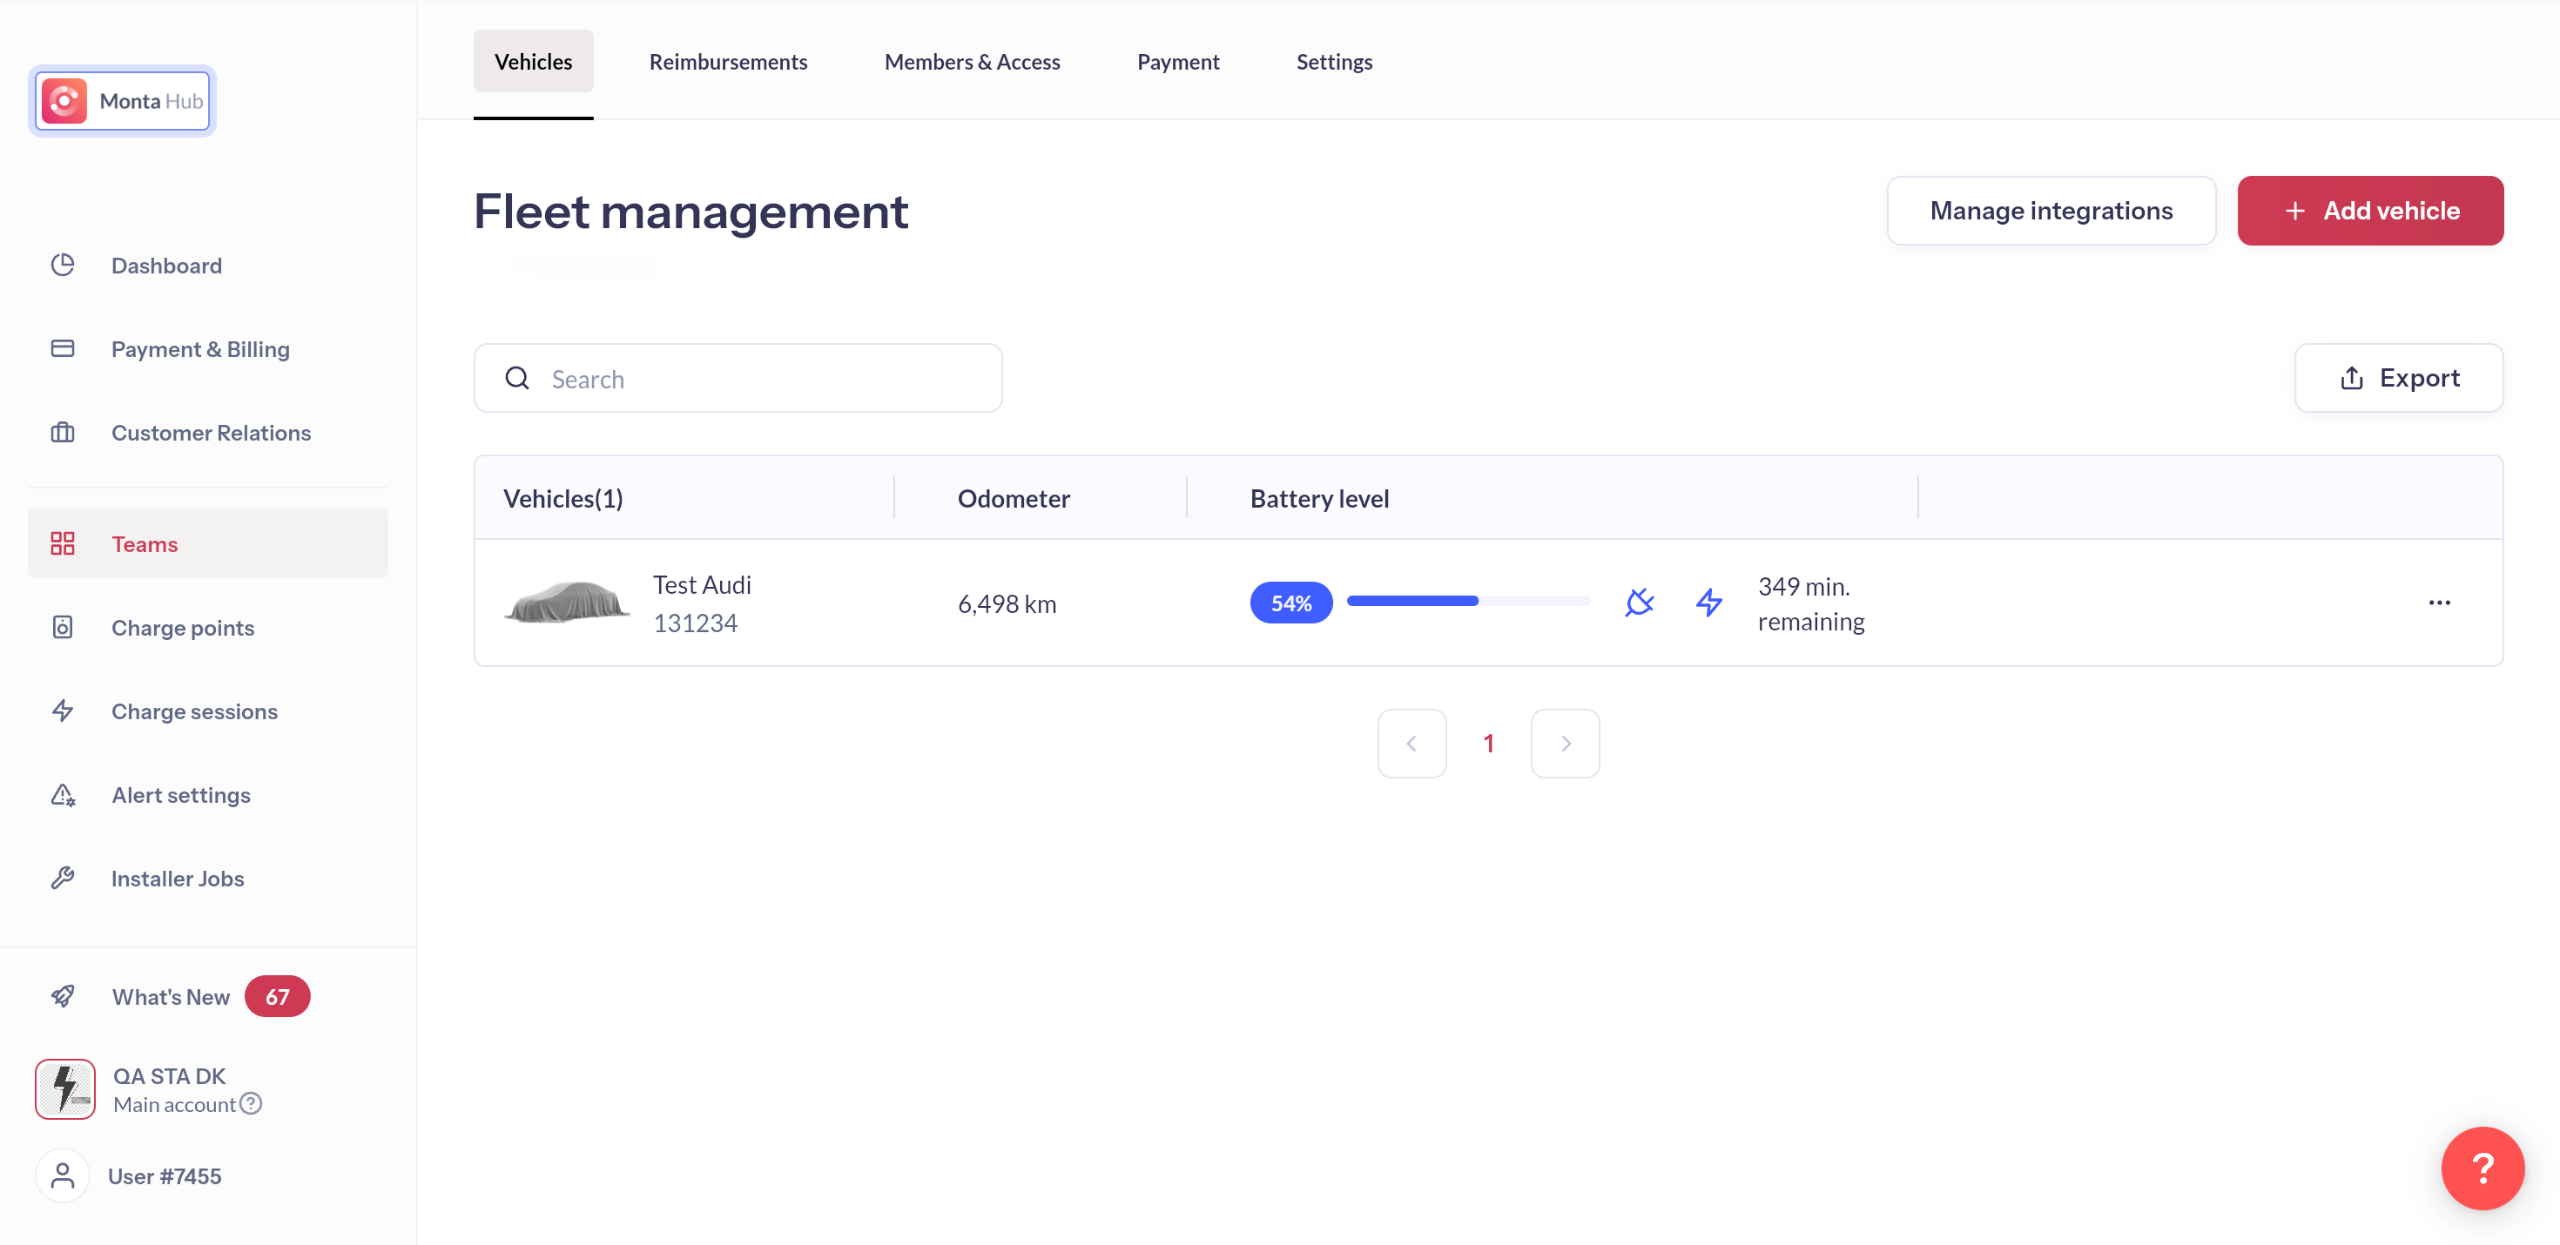Open Alert settings page
Screen dimensions: 2560x1245
click(x=180, y=796)
